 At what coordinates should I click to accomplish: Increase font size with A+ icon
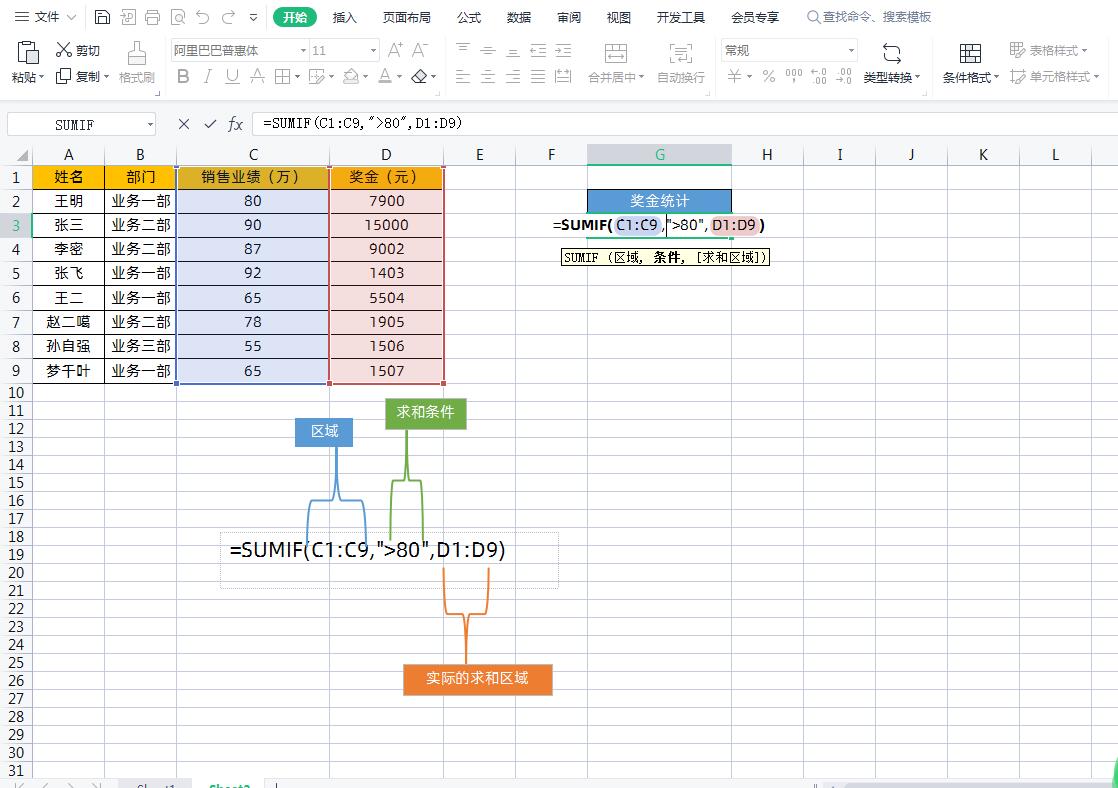pyautogui.click(x=394, y=50)
